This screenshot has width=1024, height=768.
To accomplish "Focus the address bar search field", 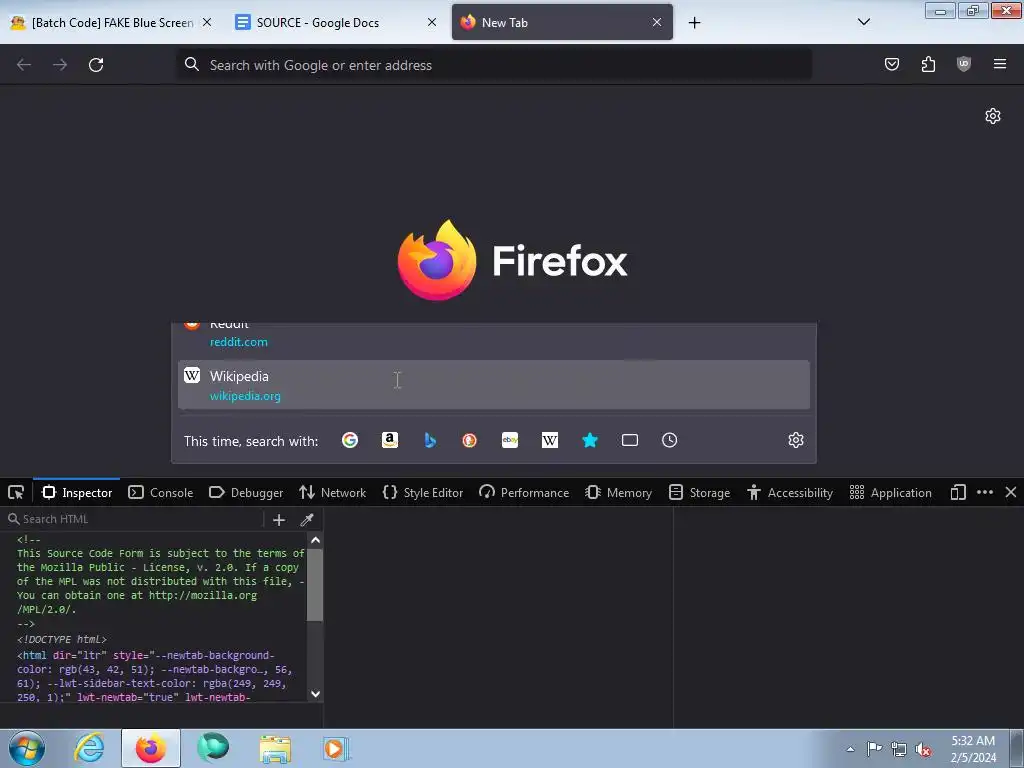I will click(494, 65).
